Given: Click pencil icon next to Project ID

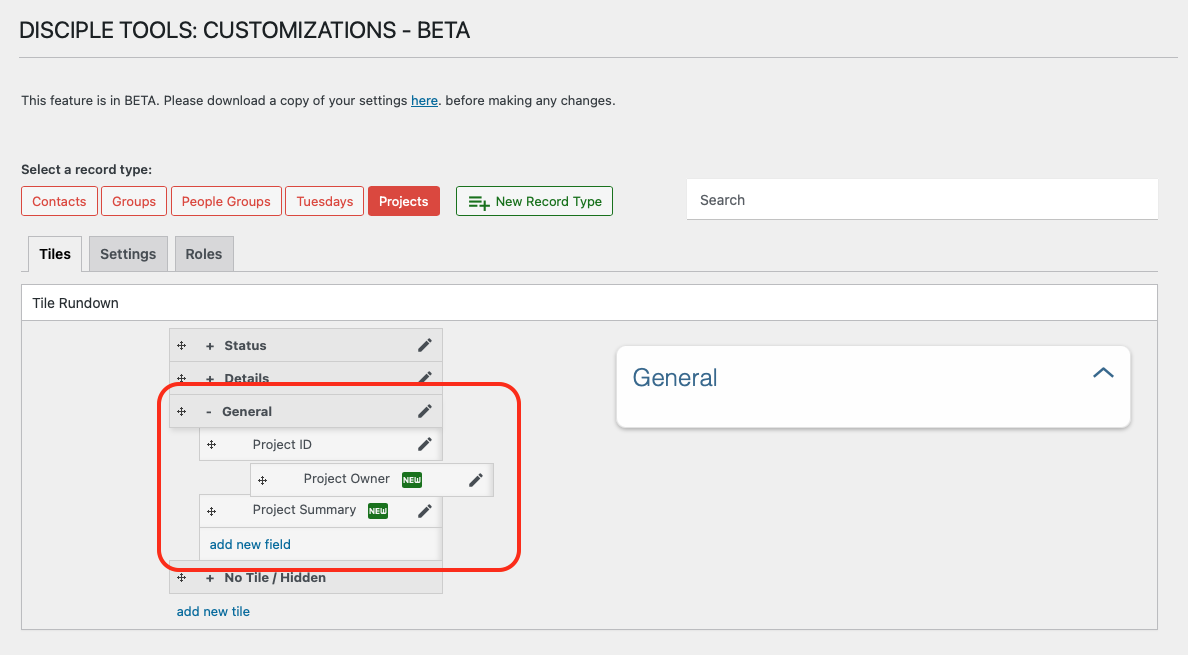Looking at the screenshot, I should coord(425,444).
